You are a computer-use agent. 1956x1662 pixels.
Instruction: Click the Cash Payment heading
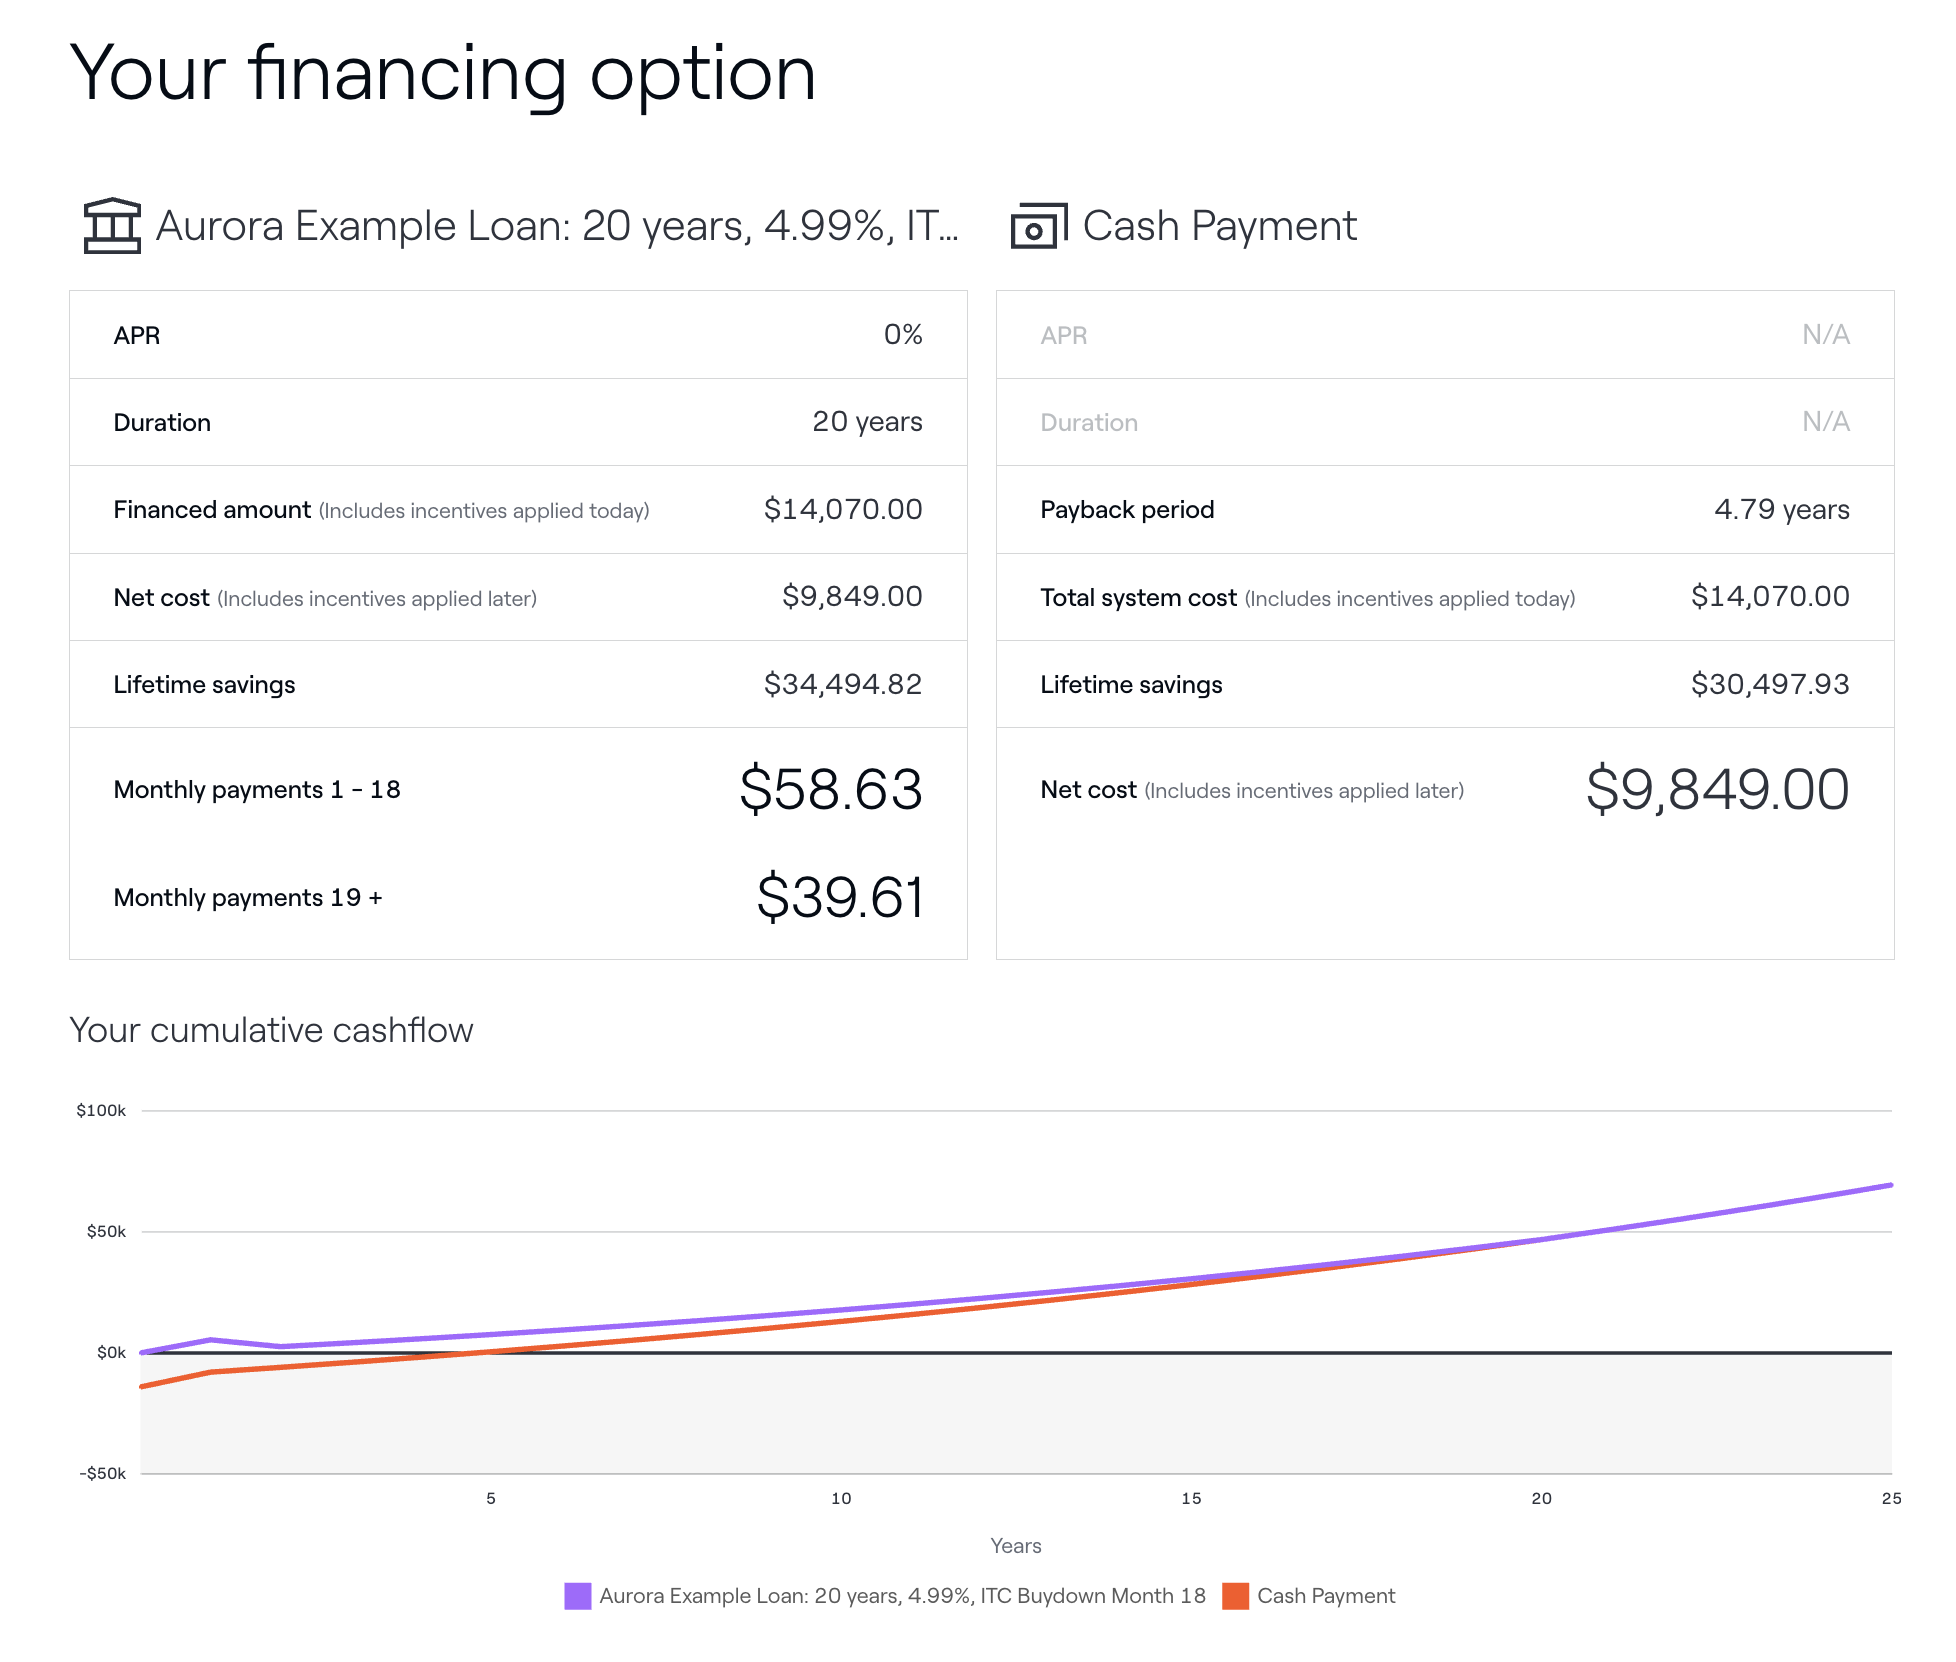point(1219,226)
